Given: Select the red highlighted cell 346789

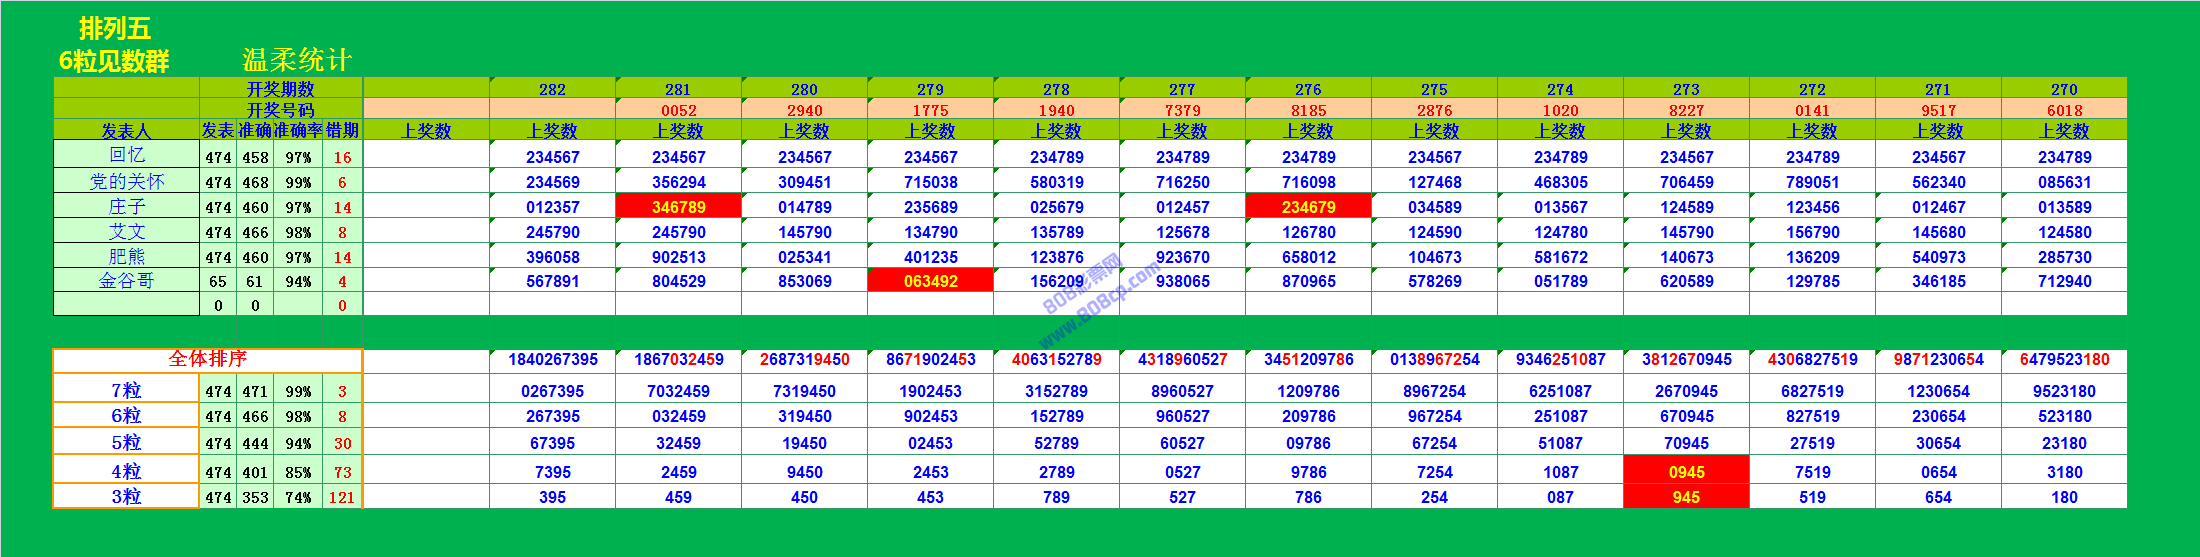Looking at the screenshot, I should 678,207.
